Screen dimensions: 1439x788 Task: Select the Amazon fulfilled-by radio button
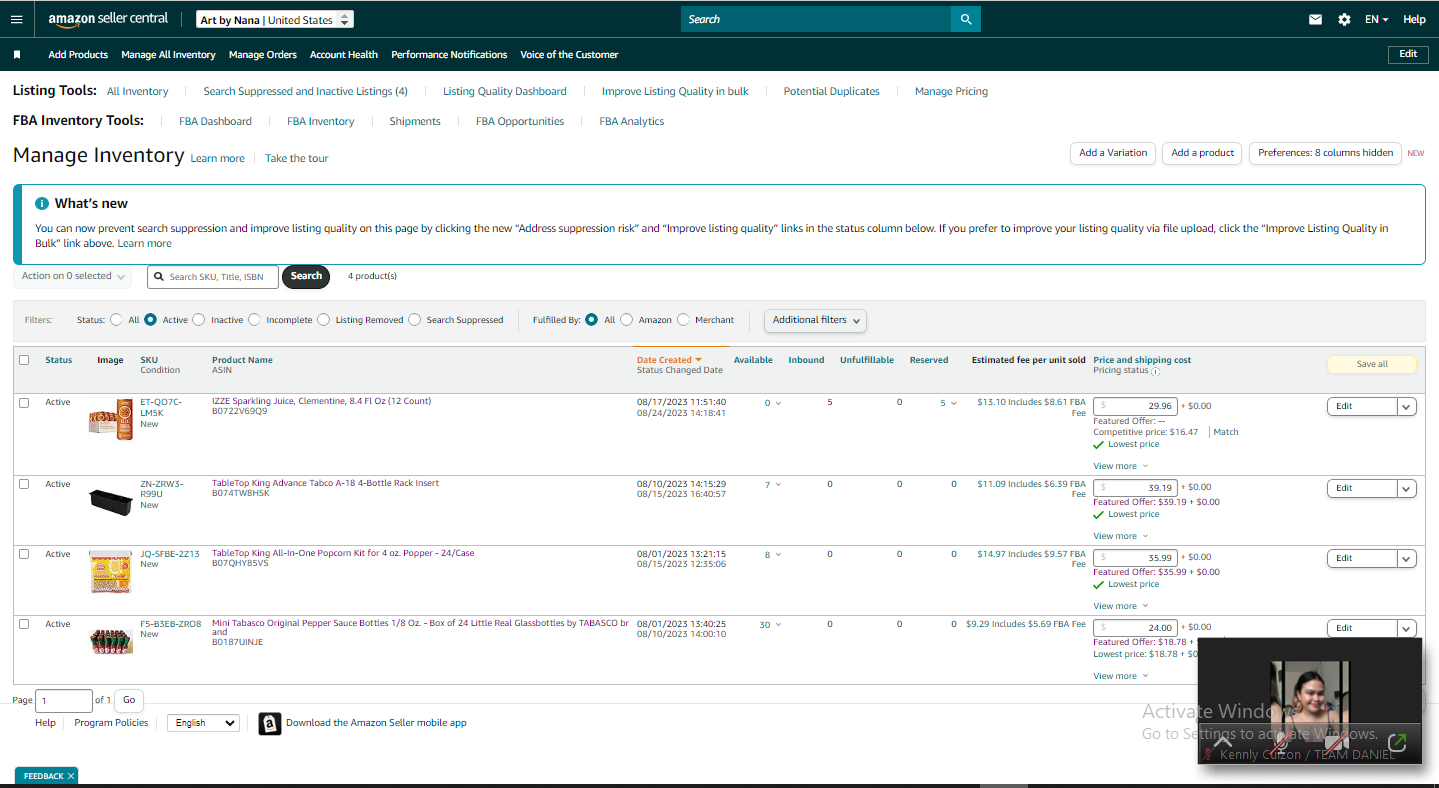(x=626, y=320)
